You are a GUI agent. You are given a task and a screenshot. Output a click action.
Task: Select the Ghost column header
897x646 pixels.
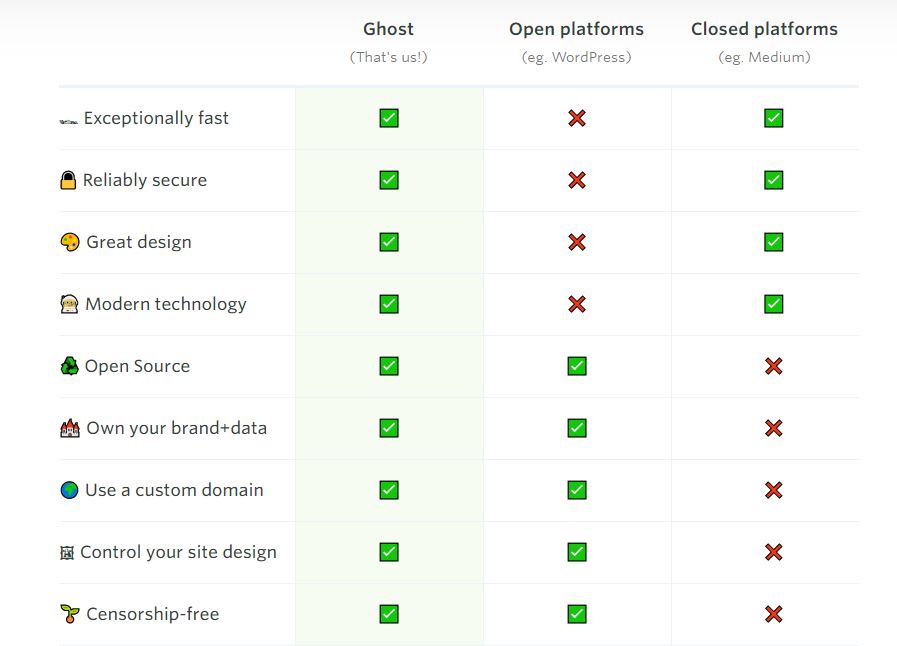(388, 29)
